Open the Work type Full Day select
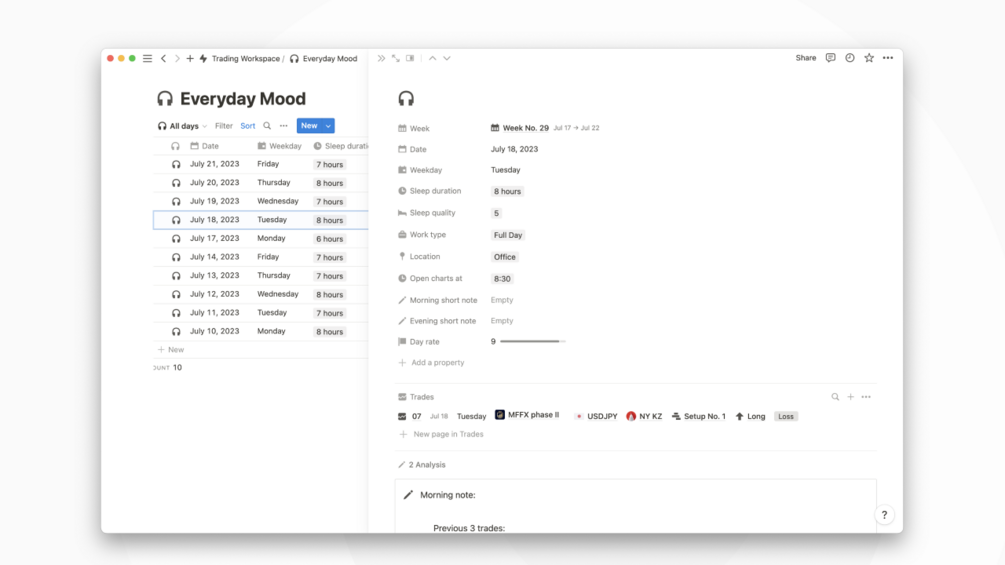This screenshot has height=565, width=1005. pos(508,235)
